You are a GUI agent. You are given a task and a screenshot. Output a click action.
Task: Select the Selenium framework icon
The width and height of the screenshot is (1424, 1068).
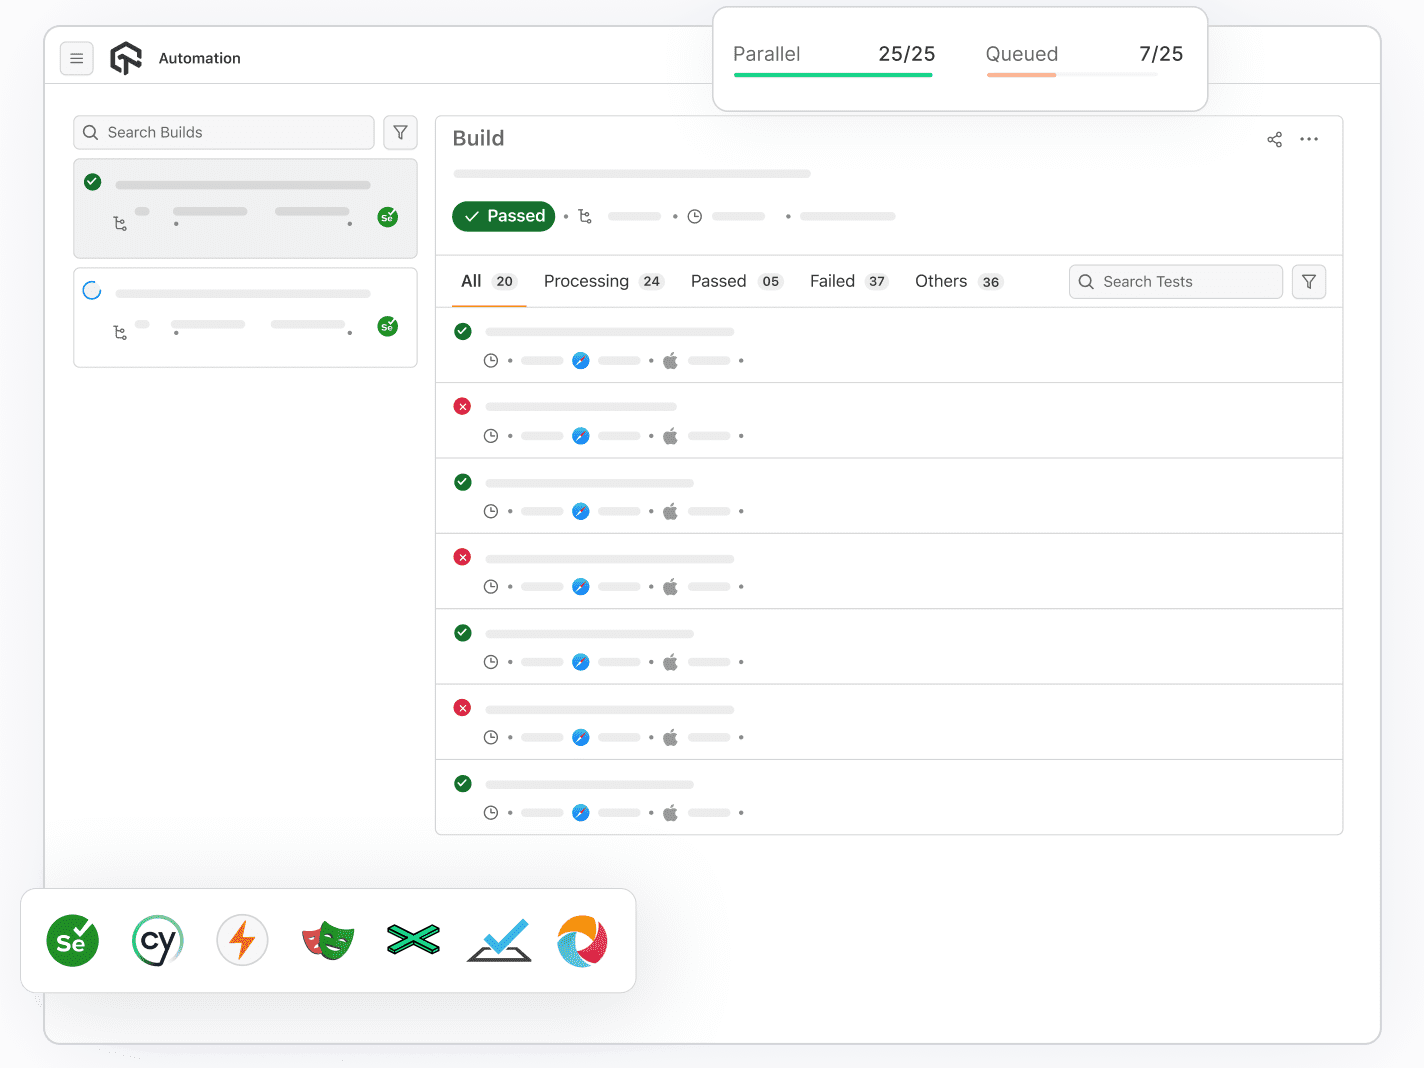coord(71,940)
